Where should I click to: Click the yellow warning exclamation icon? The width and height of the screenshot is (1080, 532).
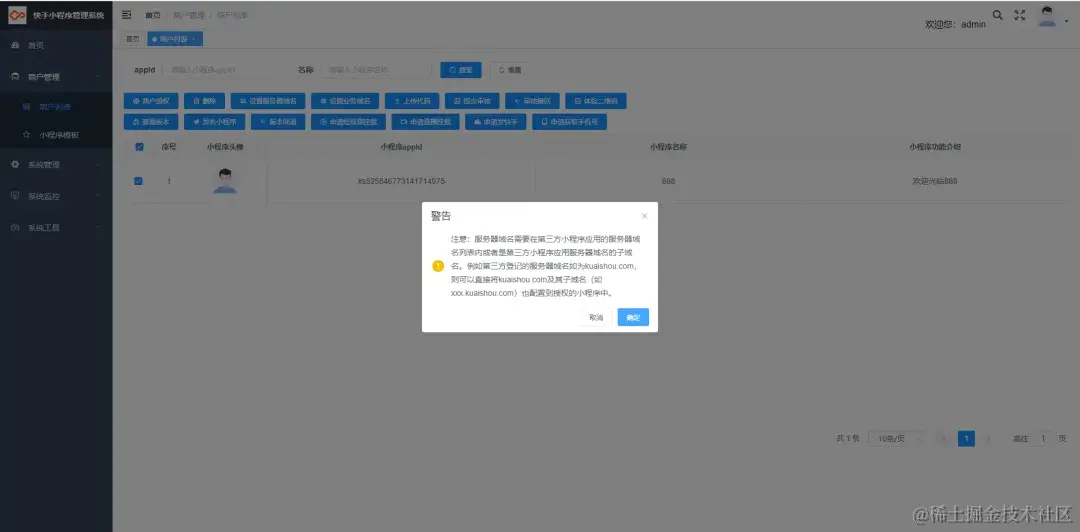438,266
